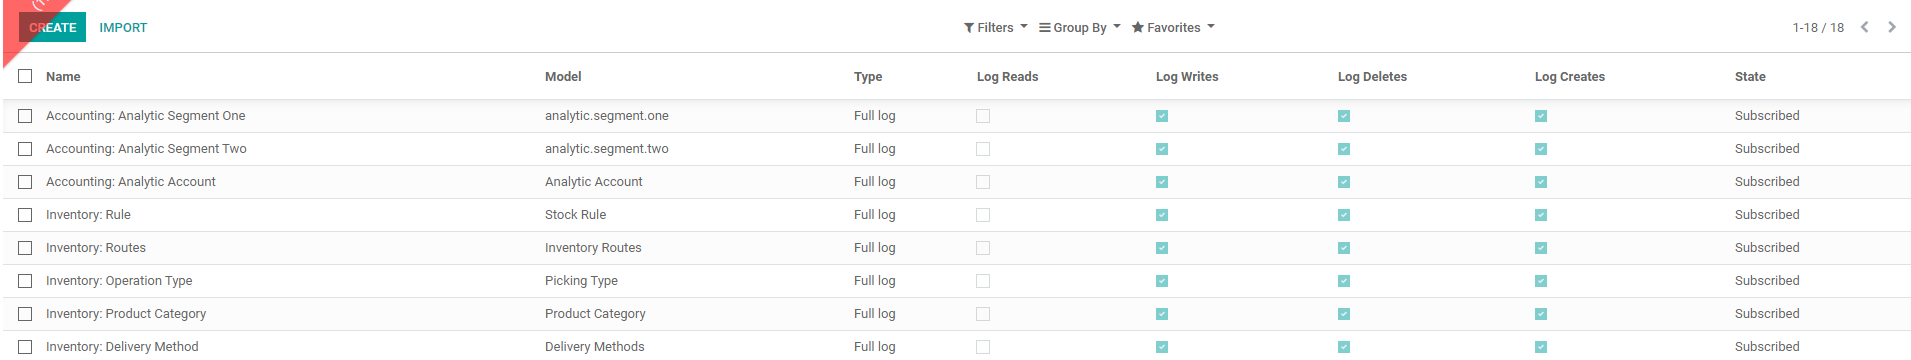Image resolution: width=1911 pixels, height=360 pixels.
Task: Click the Create button
Action: [52, 27]
